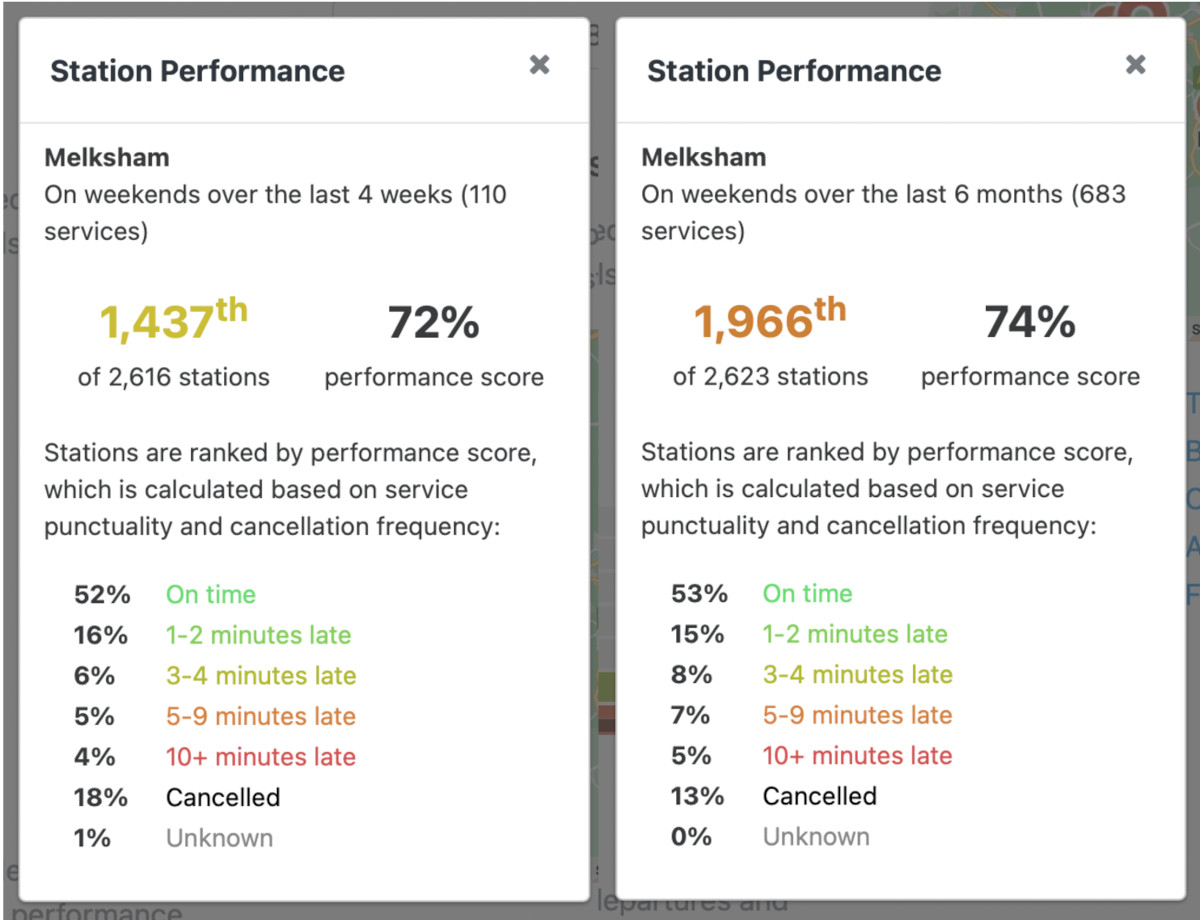This screenshot has width=1200, height=920.
Task: Click "10+ minutes late" beside 4%
Action: [x=260, y=757]
